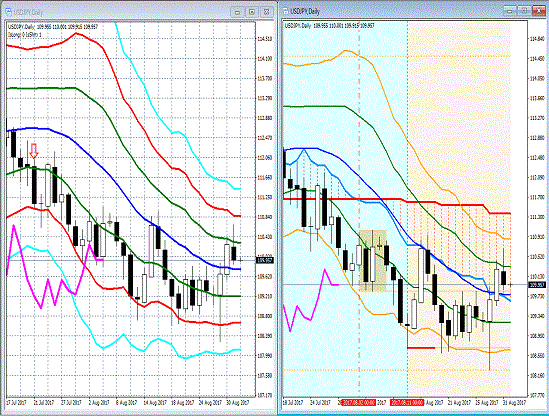Click the left window title bar text USDJPY,Daily

point(28,12)
